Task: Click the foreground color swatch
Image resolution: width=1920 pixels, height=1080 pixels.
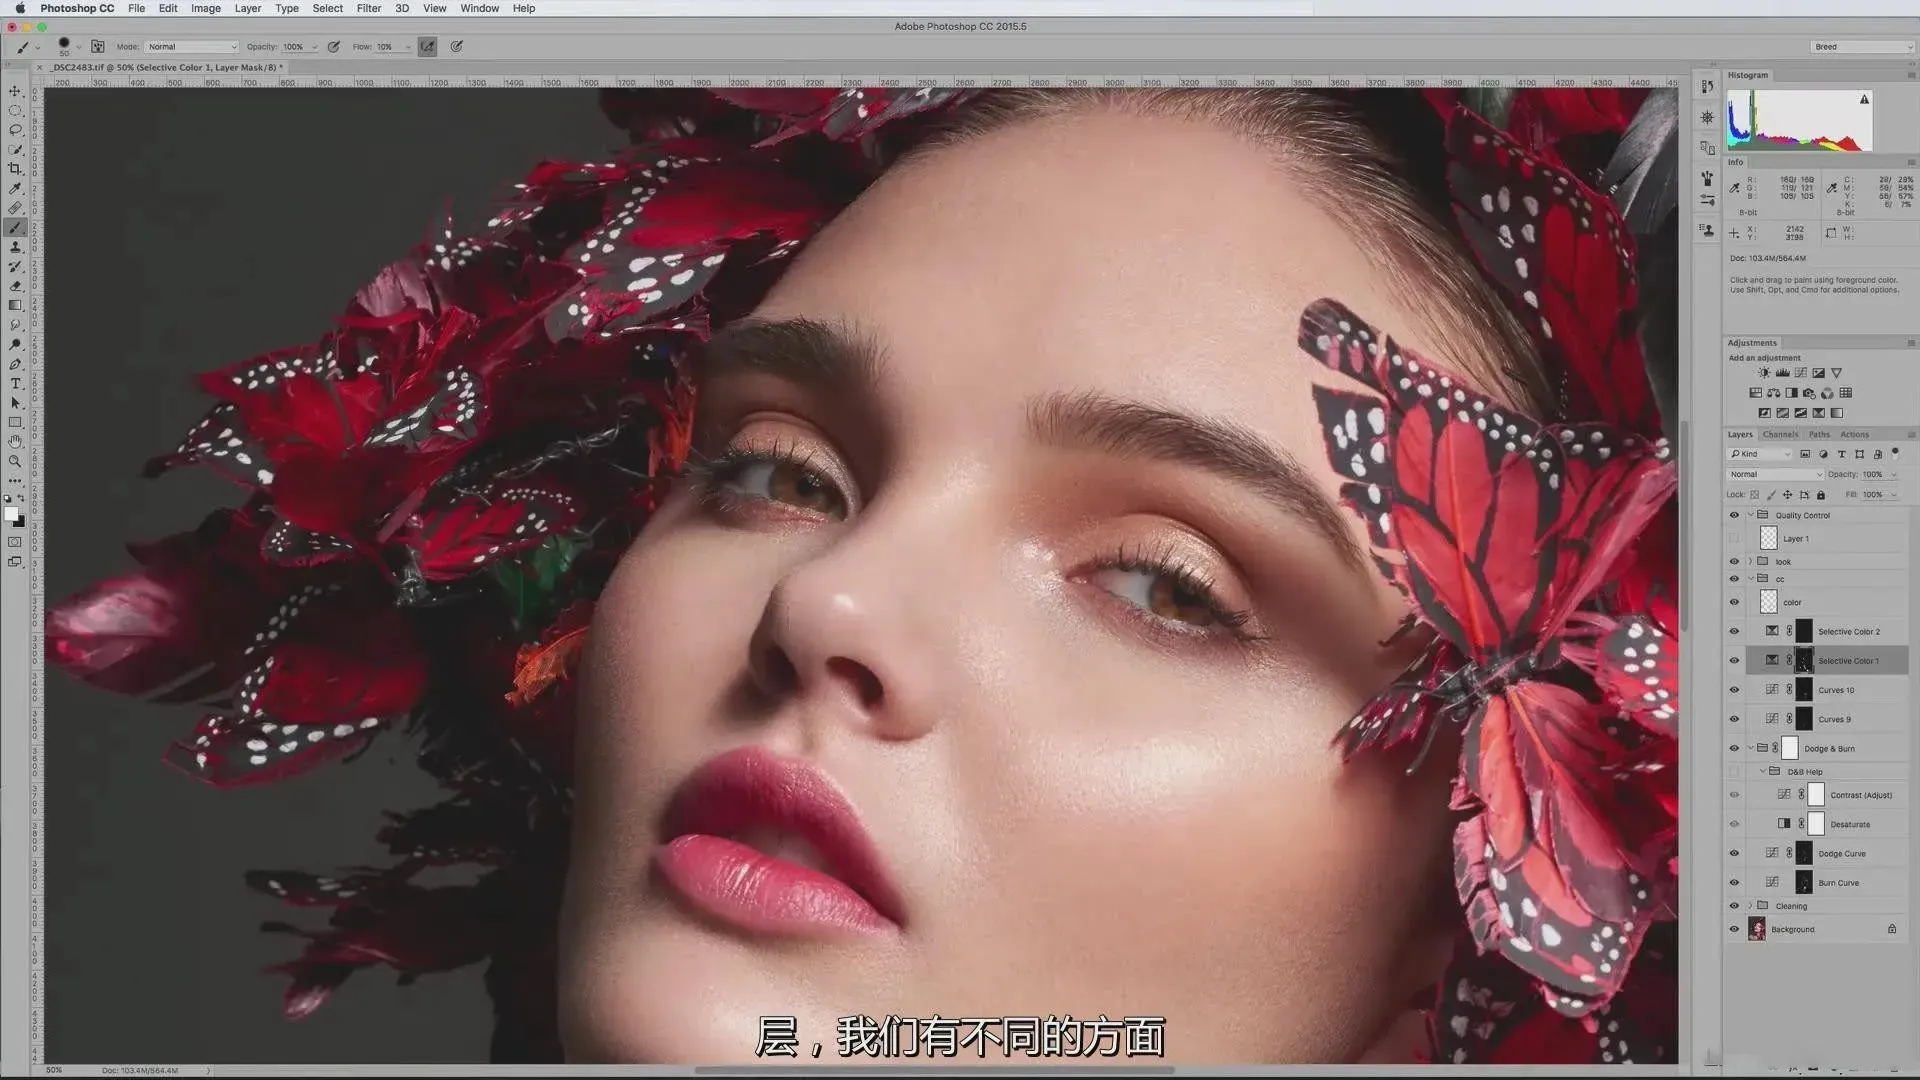Action: 11,514
